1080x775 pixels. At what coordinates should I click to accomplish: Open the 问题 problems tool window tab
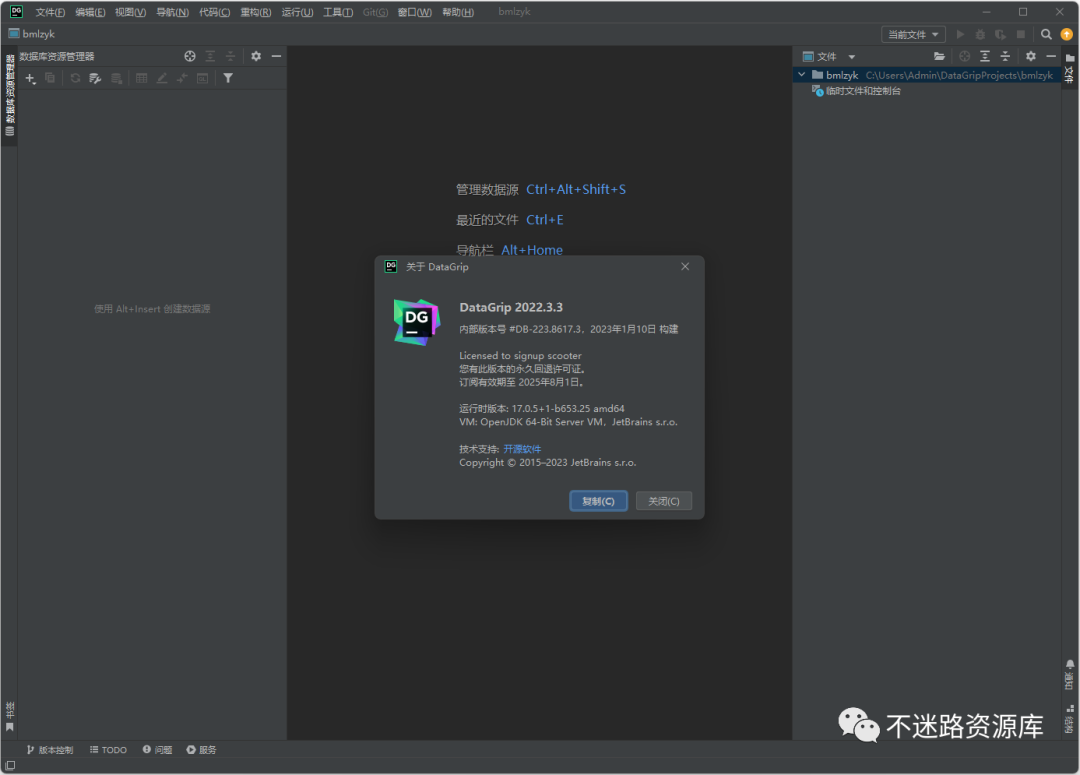(158, 750)
